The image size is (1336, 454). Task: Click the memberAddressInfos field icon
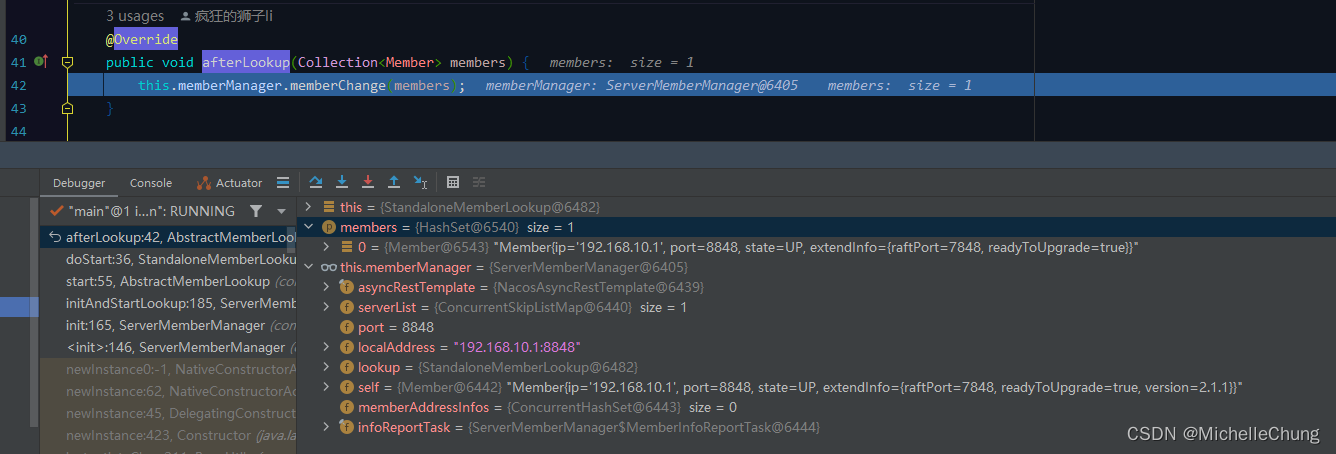coord(346,407)
